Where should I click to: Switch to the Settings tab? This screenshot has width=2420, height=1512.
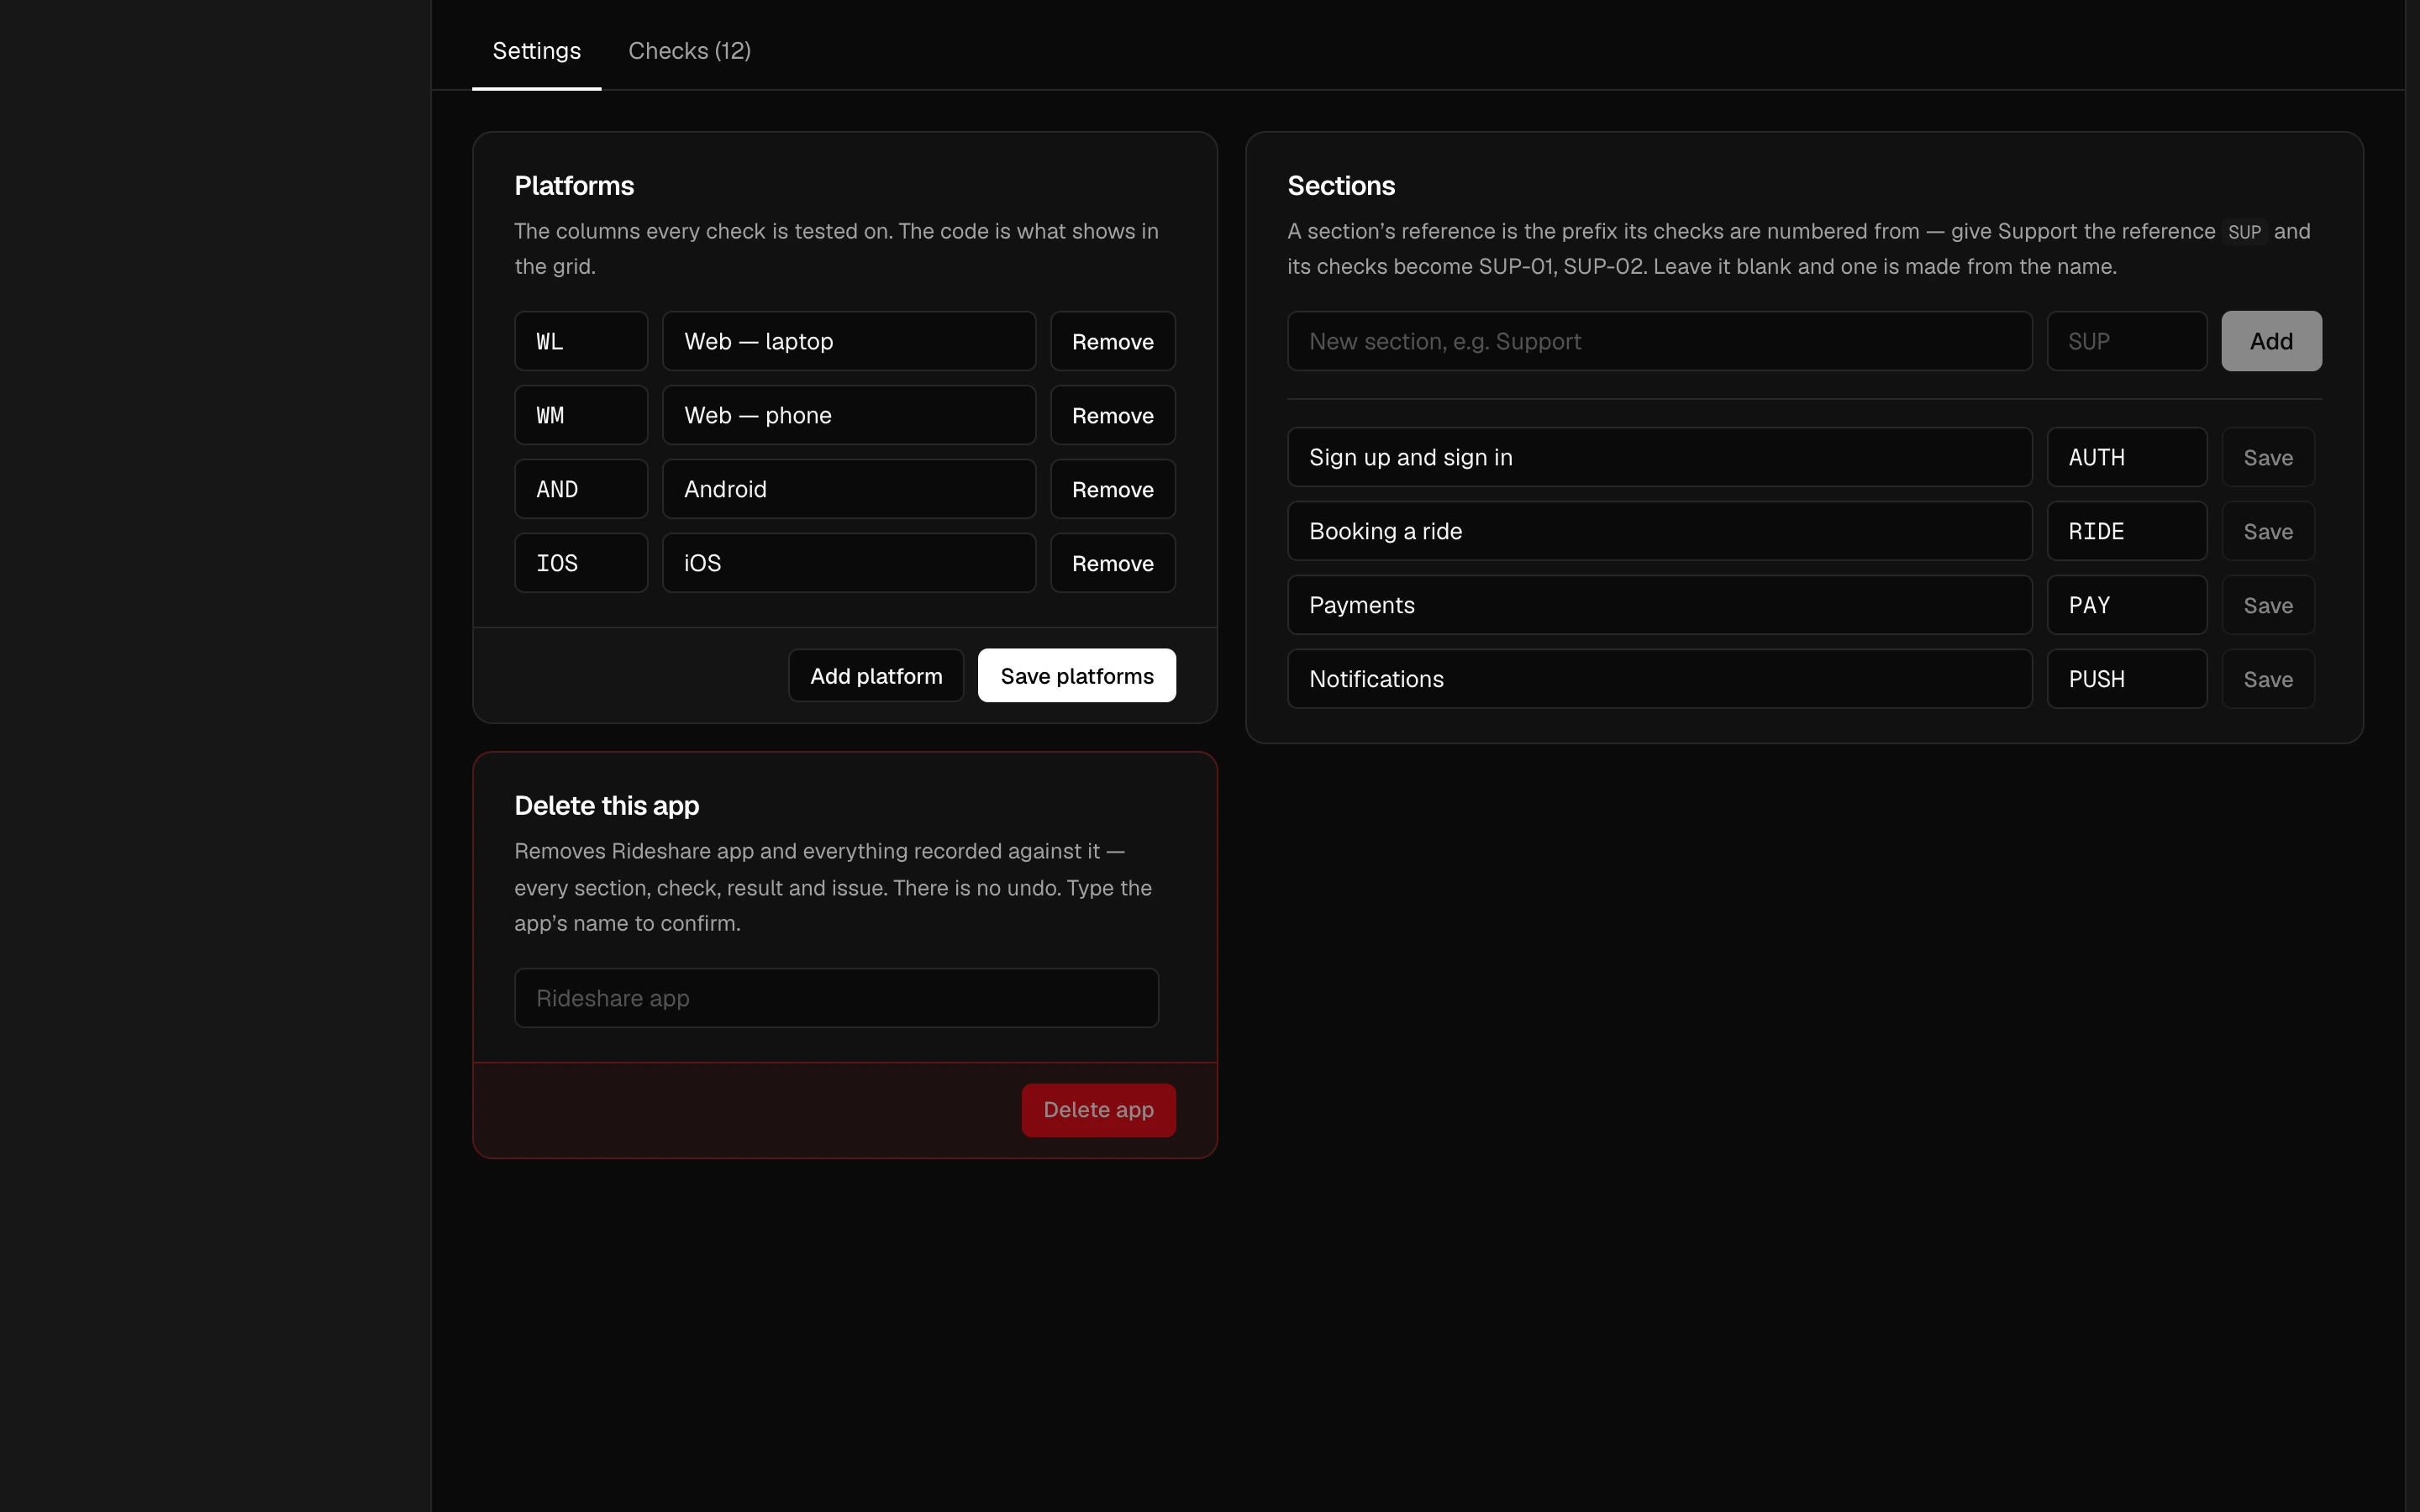[536, 50]
